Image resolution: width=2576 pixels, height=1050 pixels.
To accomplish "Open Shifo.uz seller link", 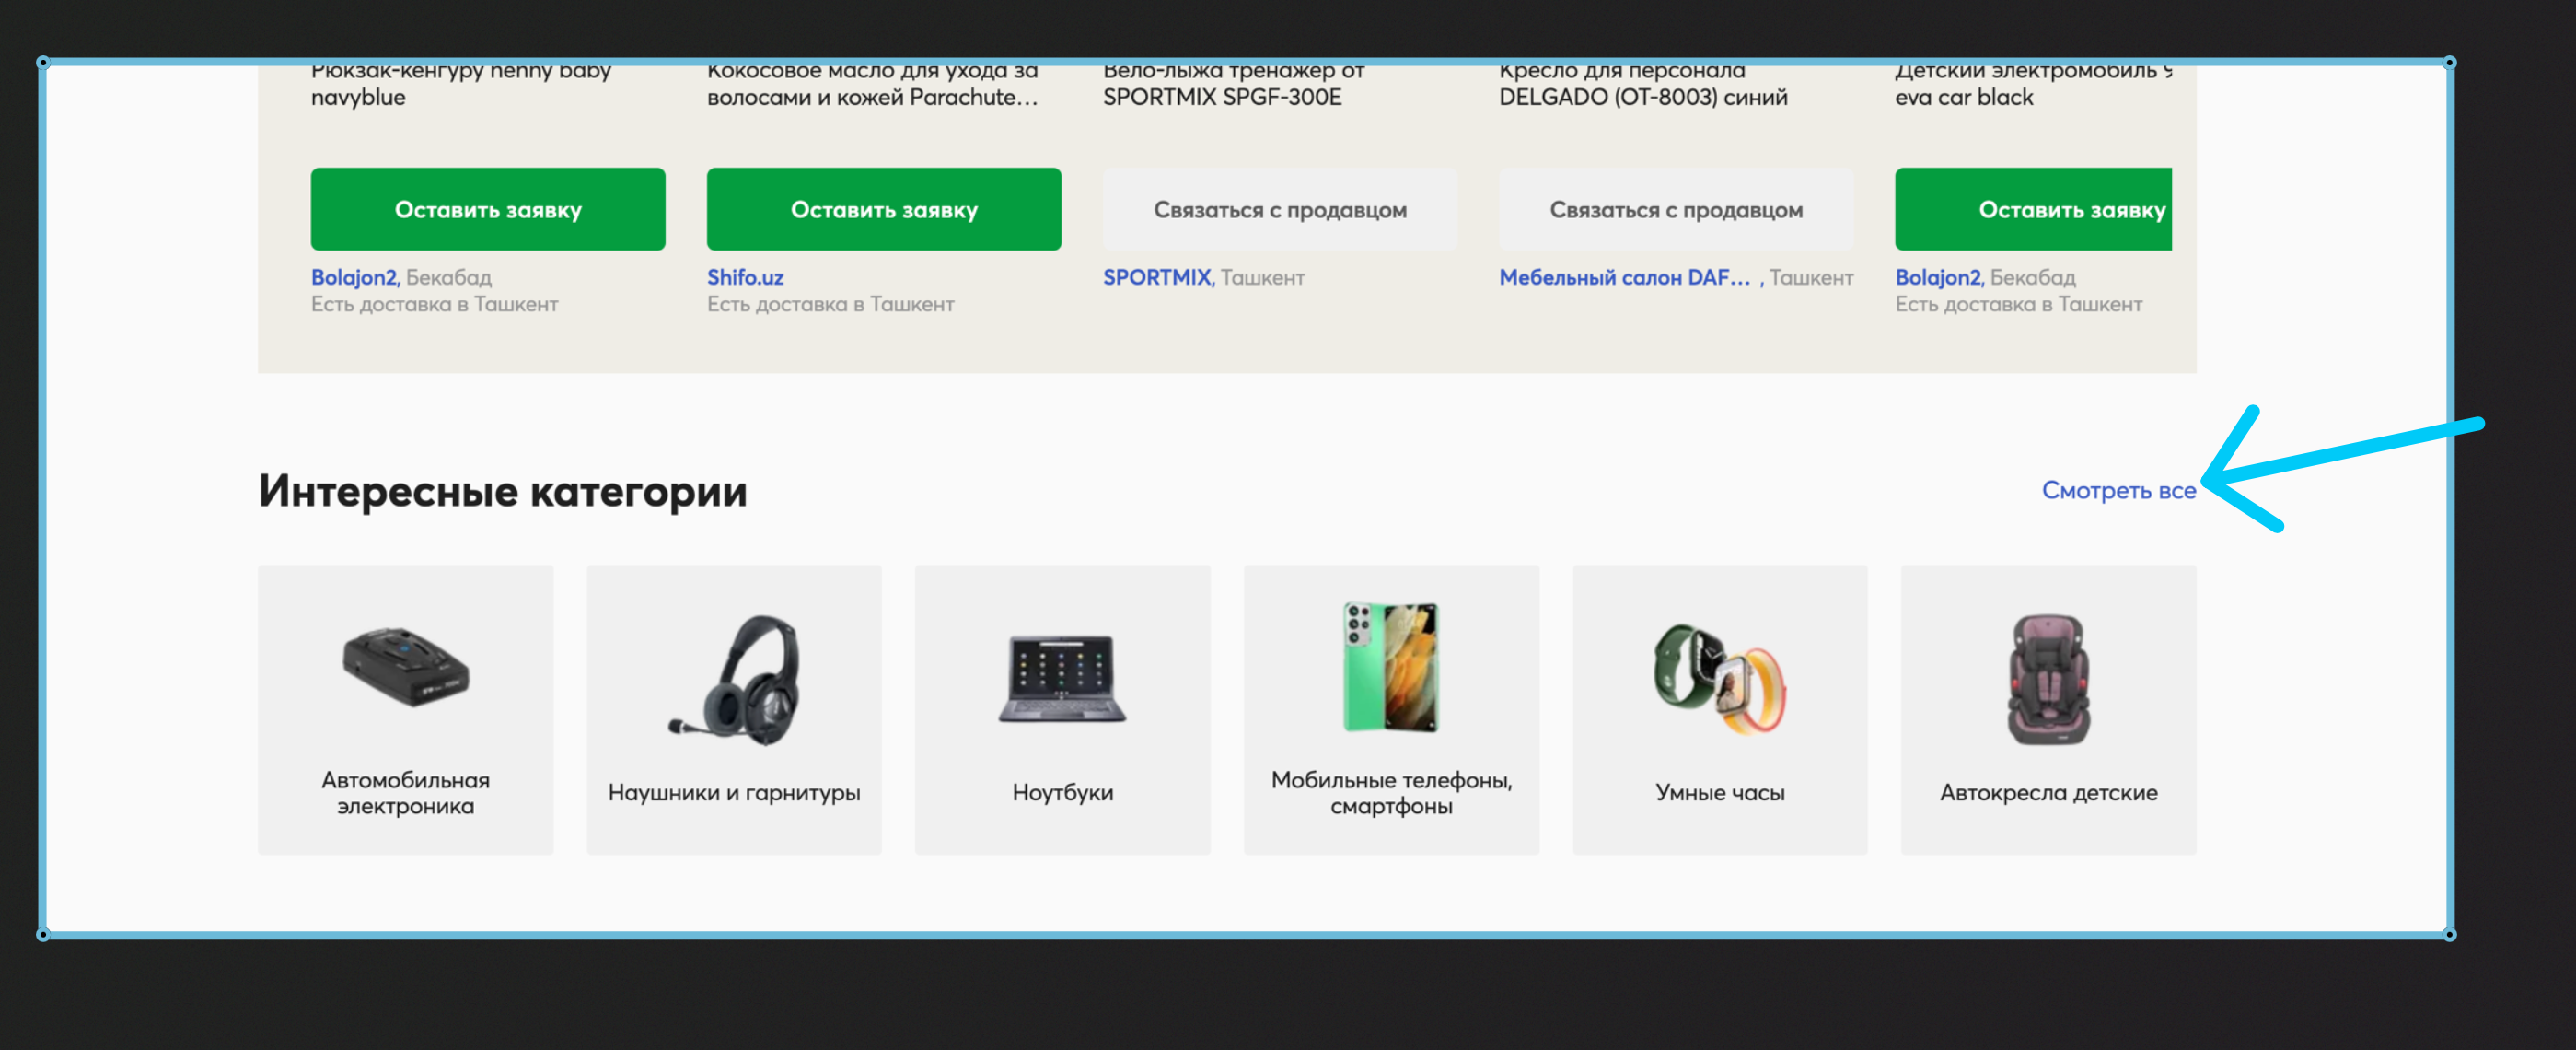I will point(745,278).
